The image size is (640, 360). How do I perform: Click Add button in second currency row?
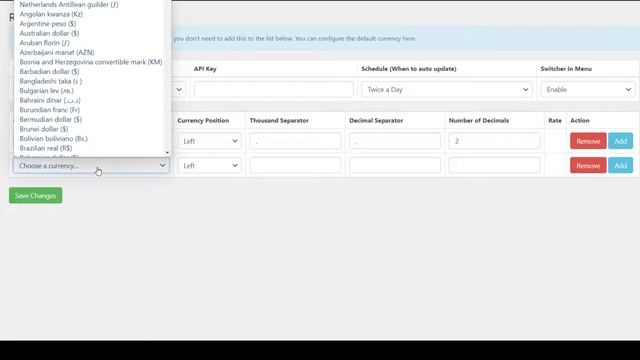pos(620,166)
